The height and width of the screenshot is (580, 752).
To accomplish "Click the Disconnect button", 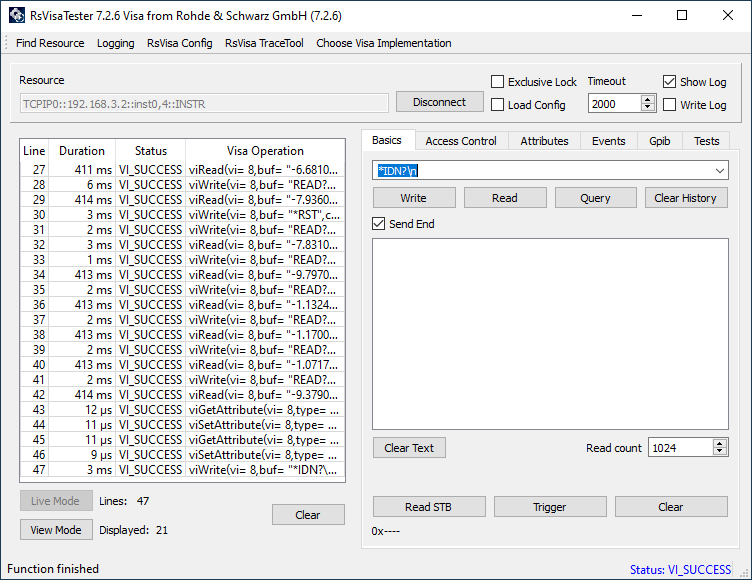I will [x=439, y=102].
